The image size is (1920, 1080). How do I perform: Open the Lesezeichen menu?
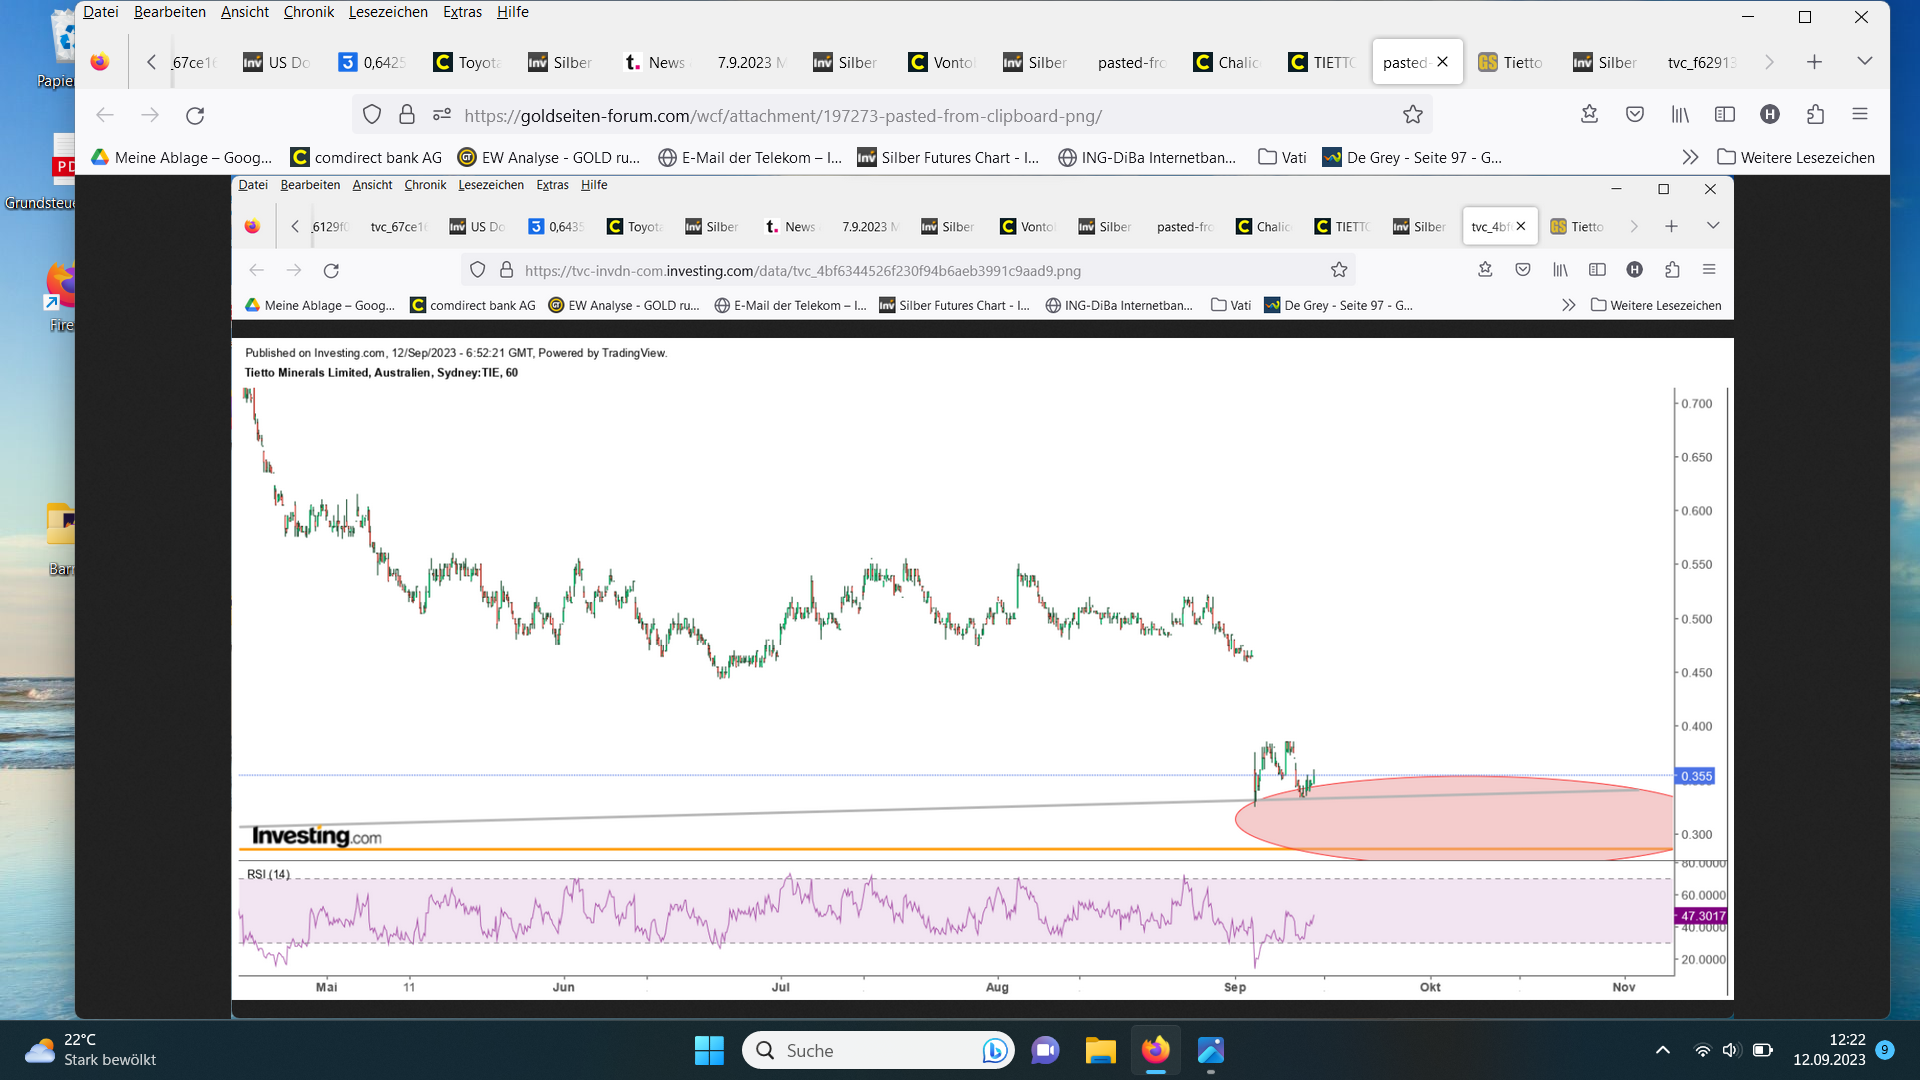387,12
